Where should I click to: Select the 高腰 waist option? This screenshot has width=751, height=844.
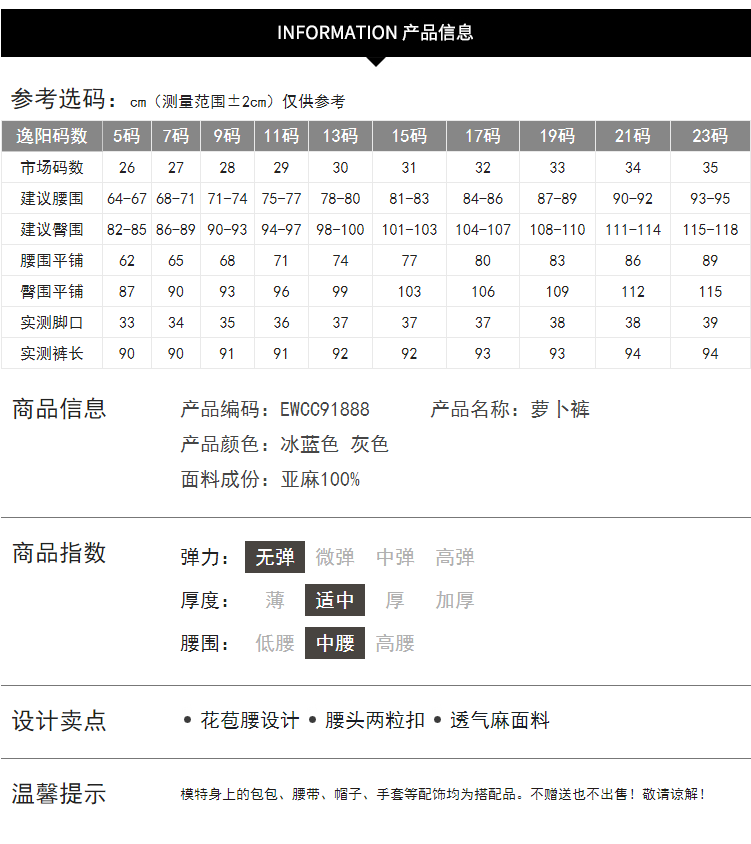[395, 643]
